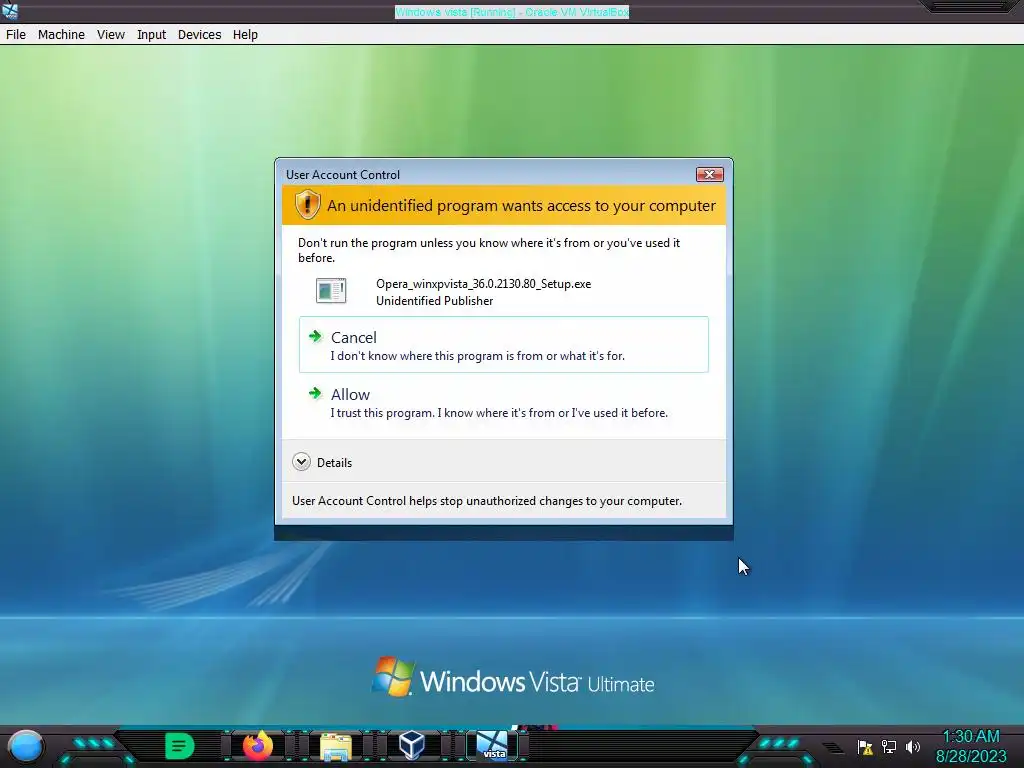Viewport: 1024px width, 768px height.
Task: Open the Input menu
Action: [x=152, y=35]
